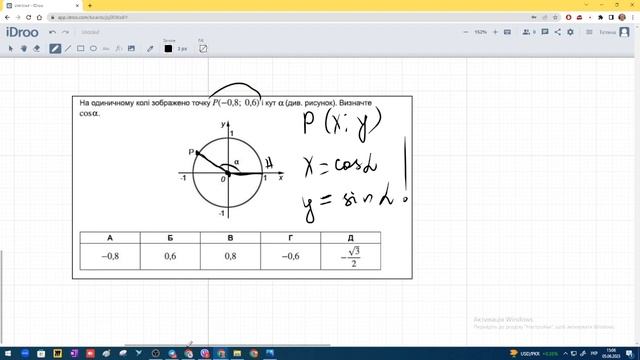Select the pen drawing tool
The height and width of the screenshot is (360, 640).
click(55, 49)
